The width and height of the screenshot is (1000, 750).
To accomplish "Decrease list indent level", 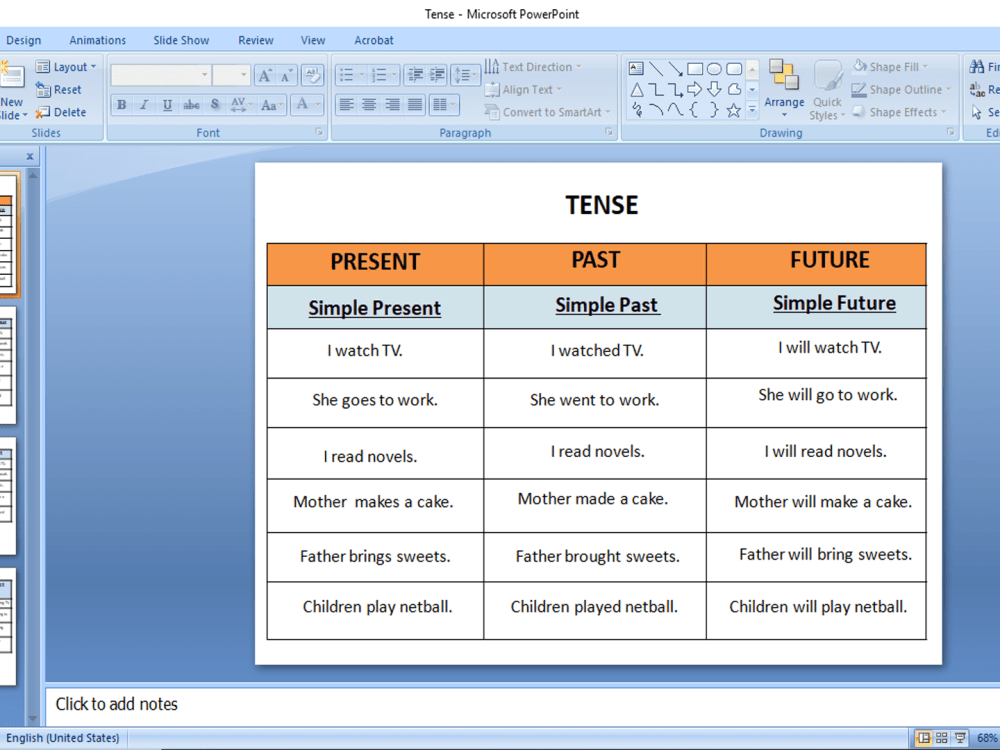I will pyautogui.click(x=415, y=76).
